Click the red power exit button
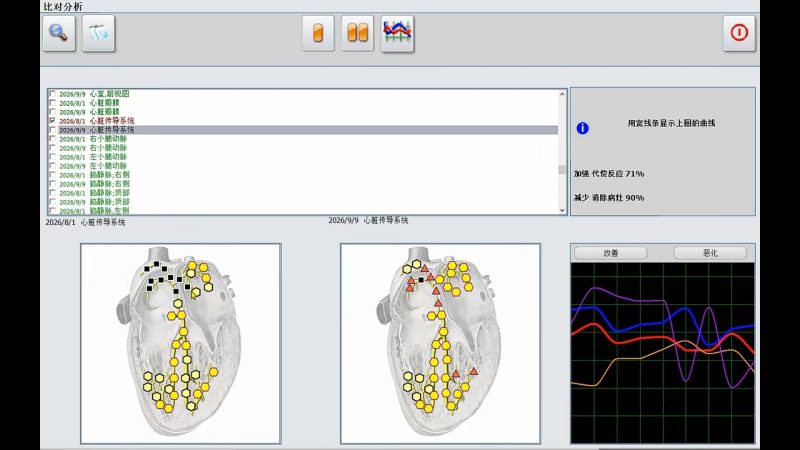 739,33
